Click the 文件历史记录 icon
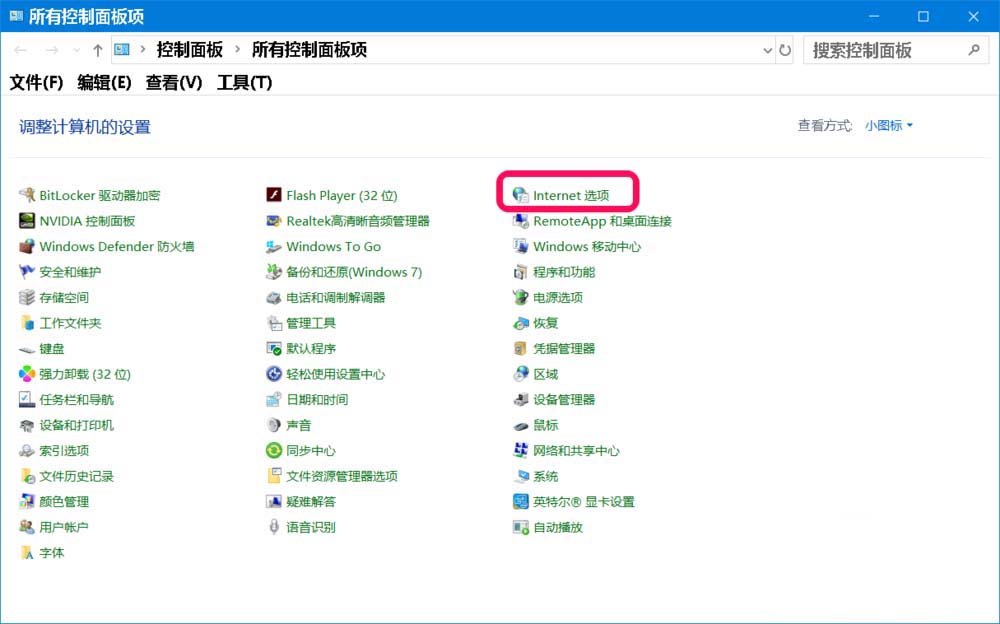 point(27,476)
